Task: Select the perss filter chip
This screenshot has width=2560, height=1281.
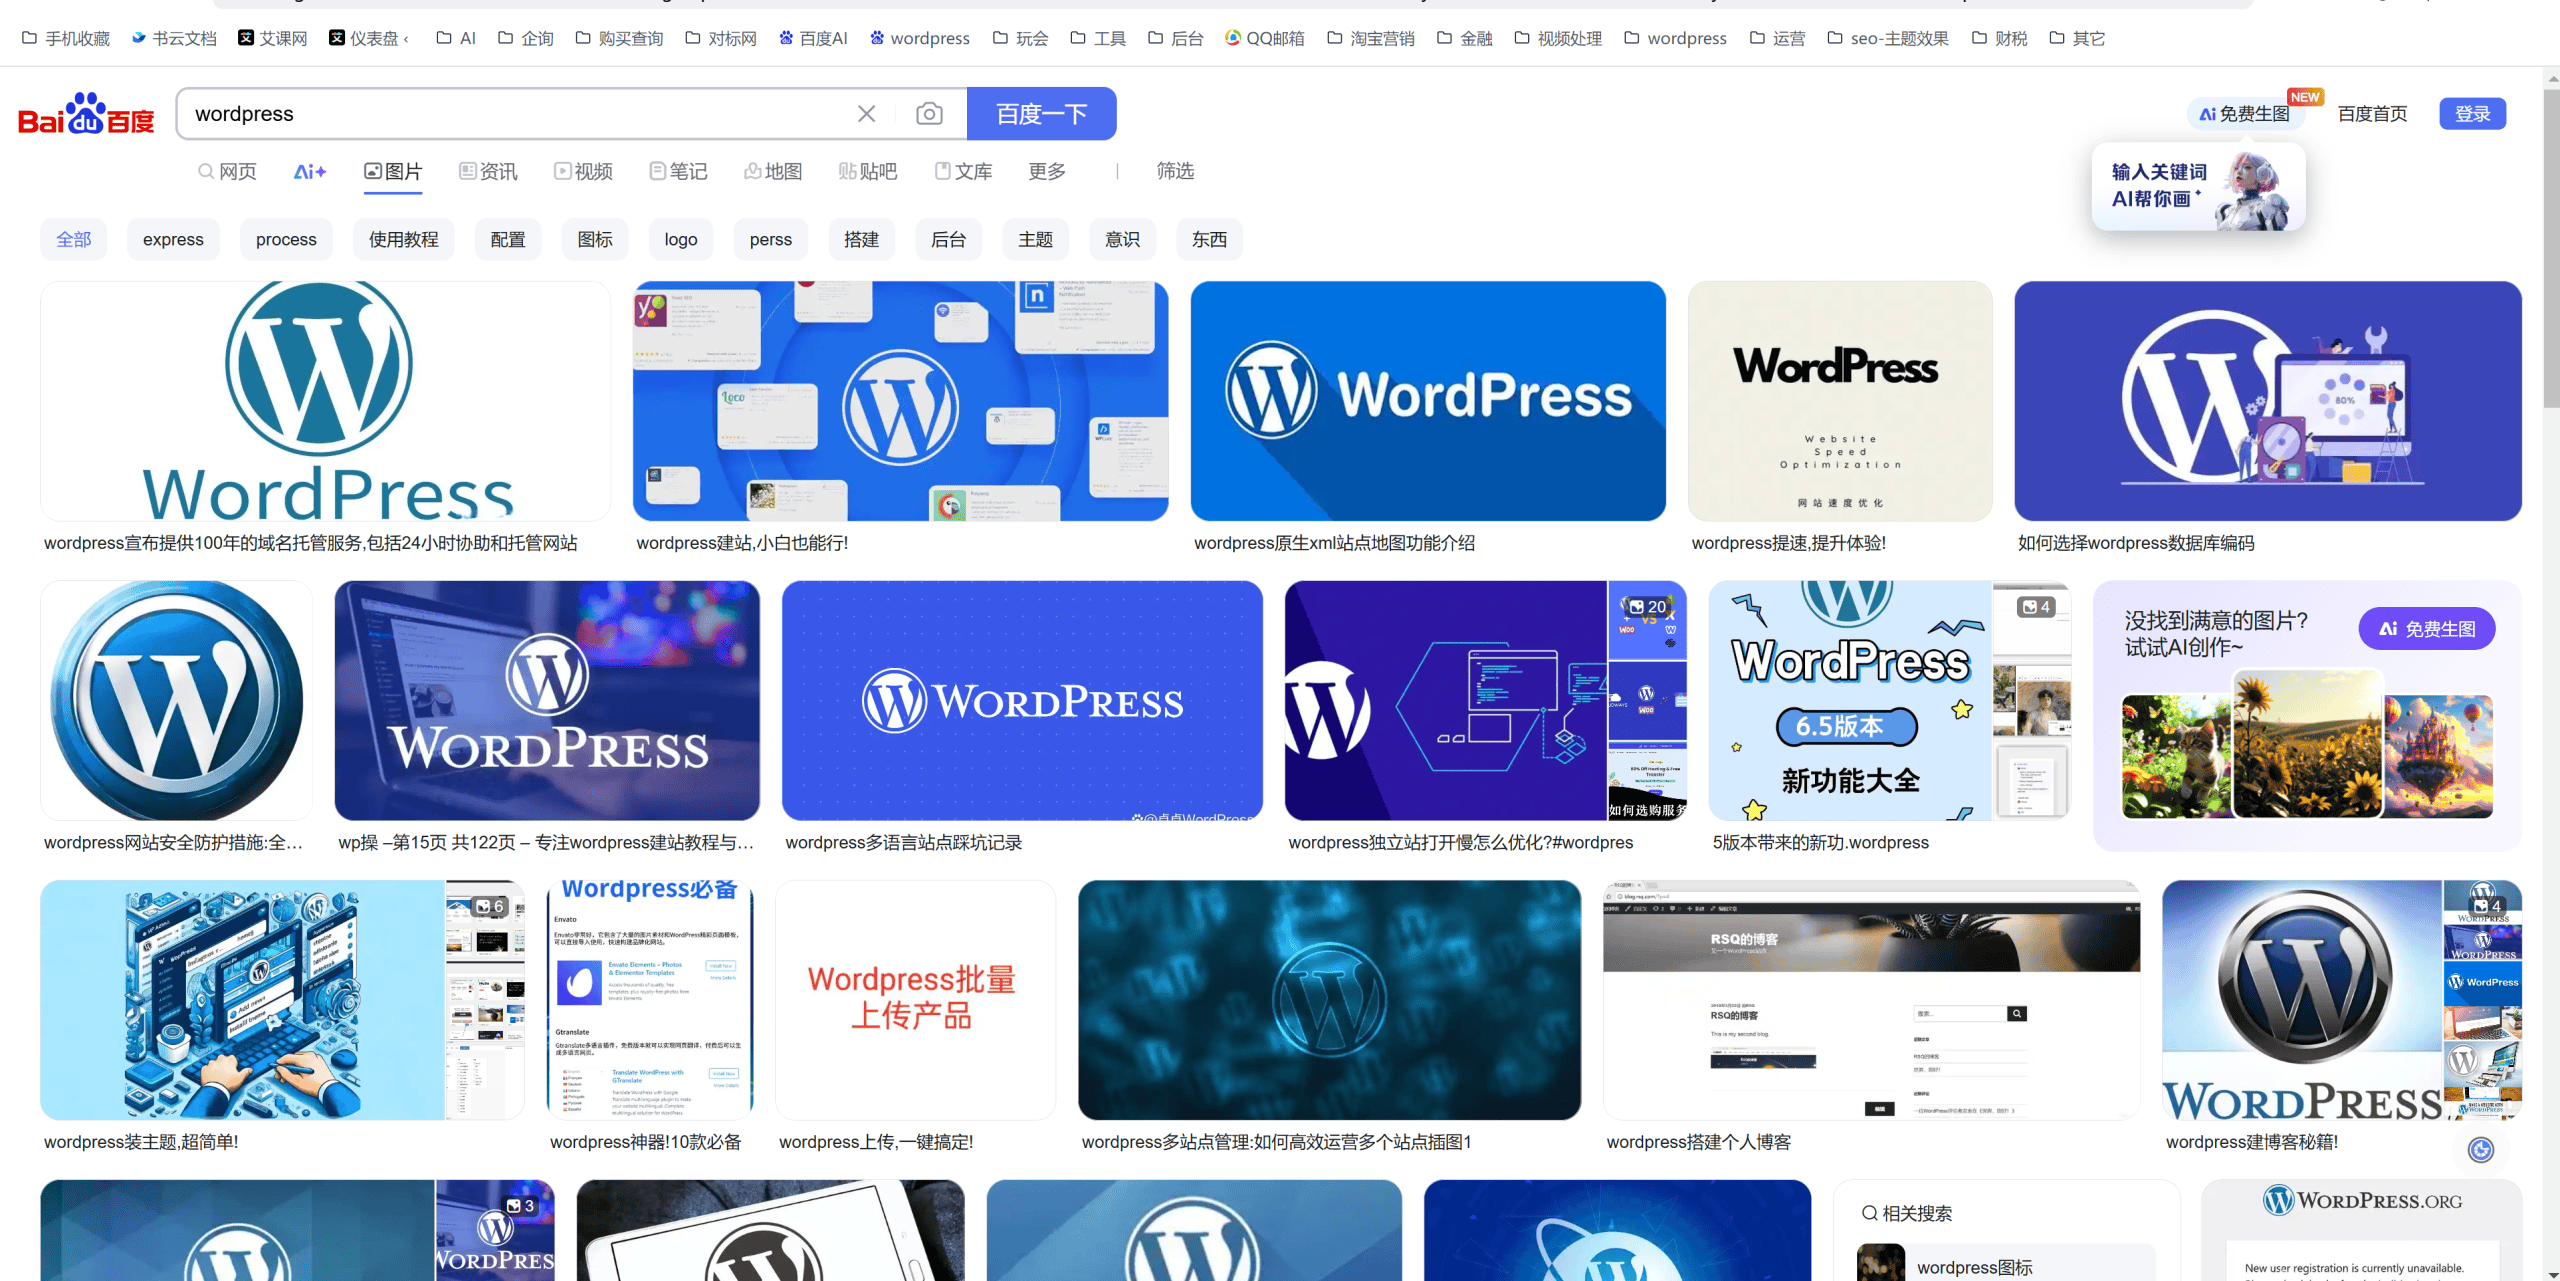Action: (771, 240)
